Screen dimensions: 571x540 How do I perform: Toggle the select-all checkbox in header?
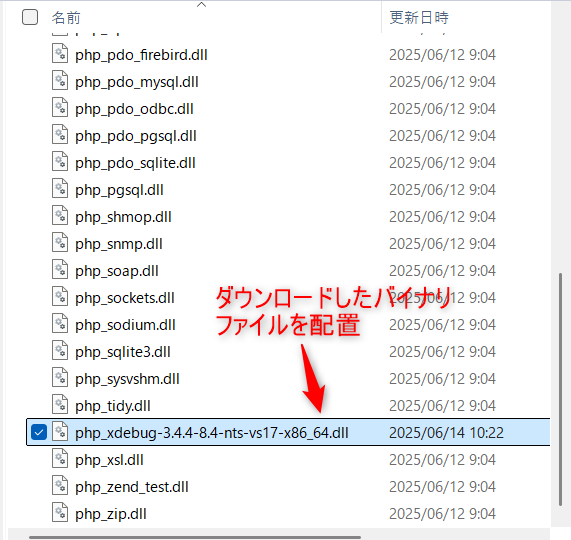(30, 17)
